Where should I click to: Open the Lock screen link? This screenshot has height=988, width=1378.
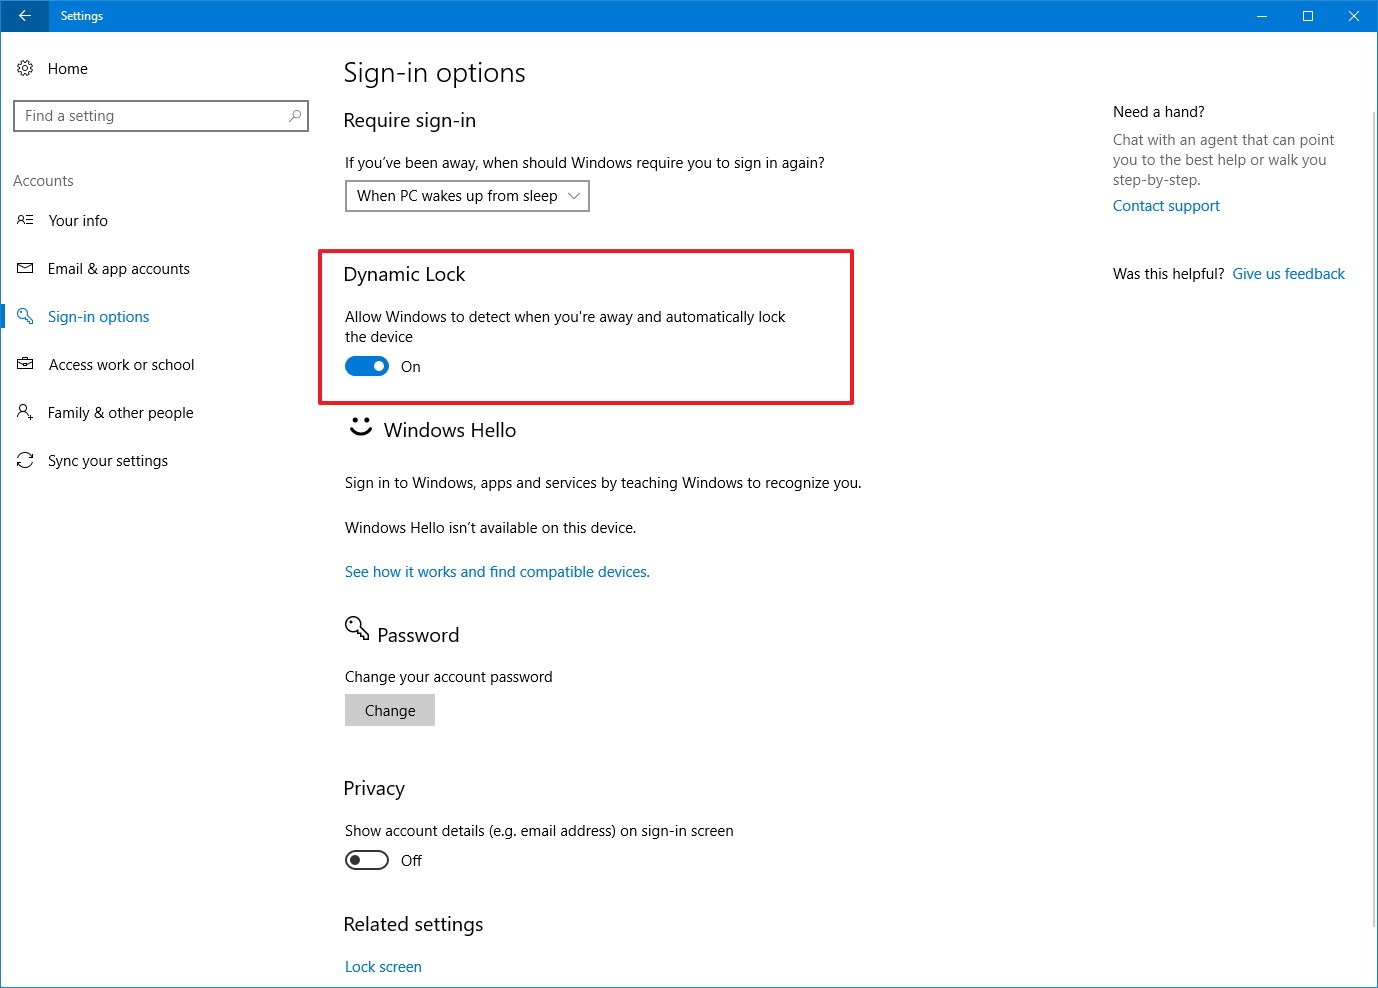(383, 966)
